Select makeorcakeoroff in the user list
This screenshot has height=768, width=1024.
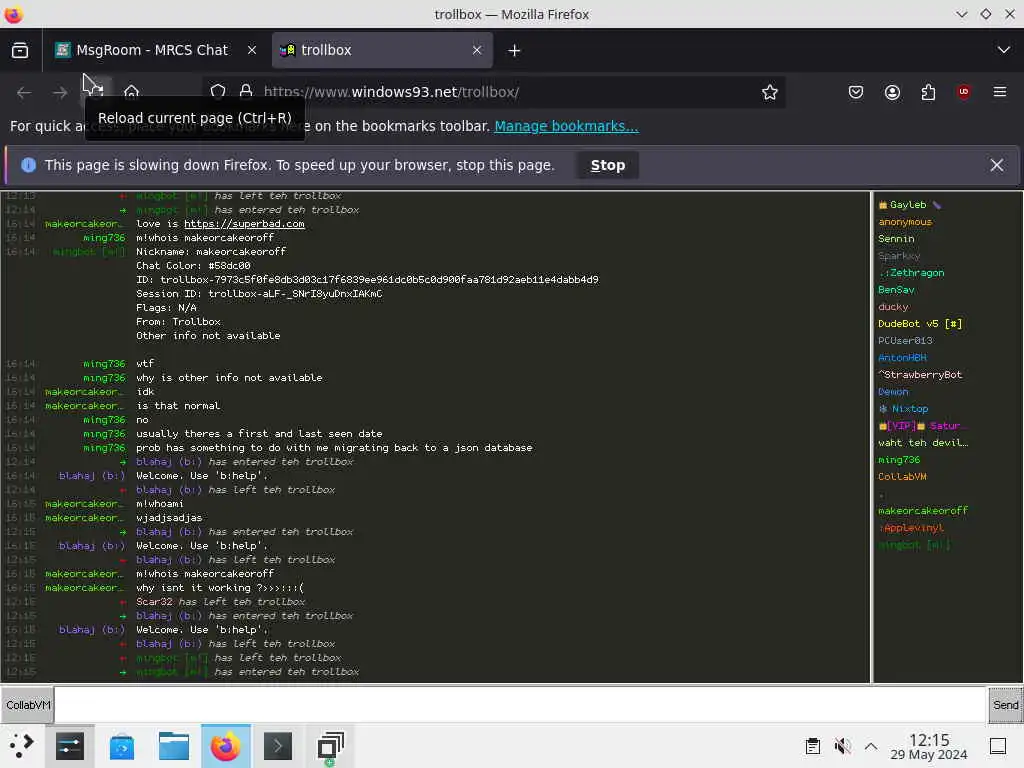[923, 511]
